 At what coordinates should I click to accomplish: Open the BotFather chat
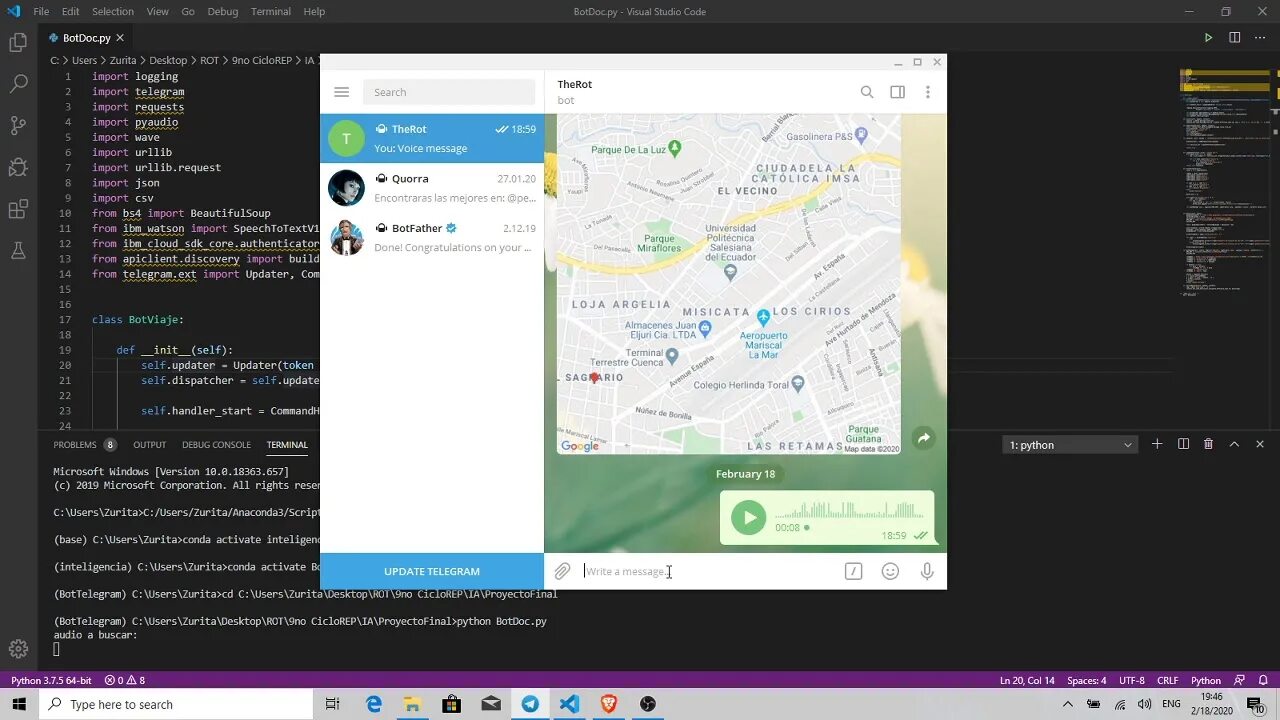432,237
